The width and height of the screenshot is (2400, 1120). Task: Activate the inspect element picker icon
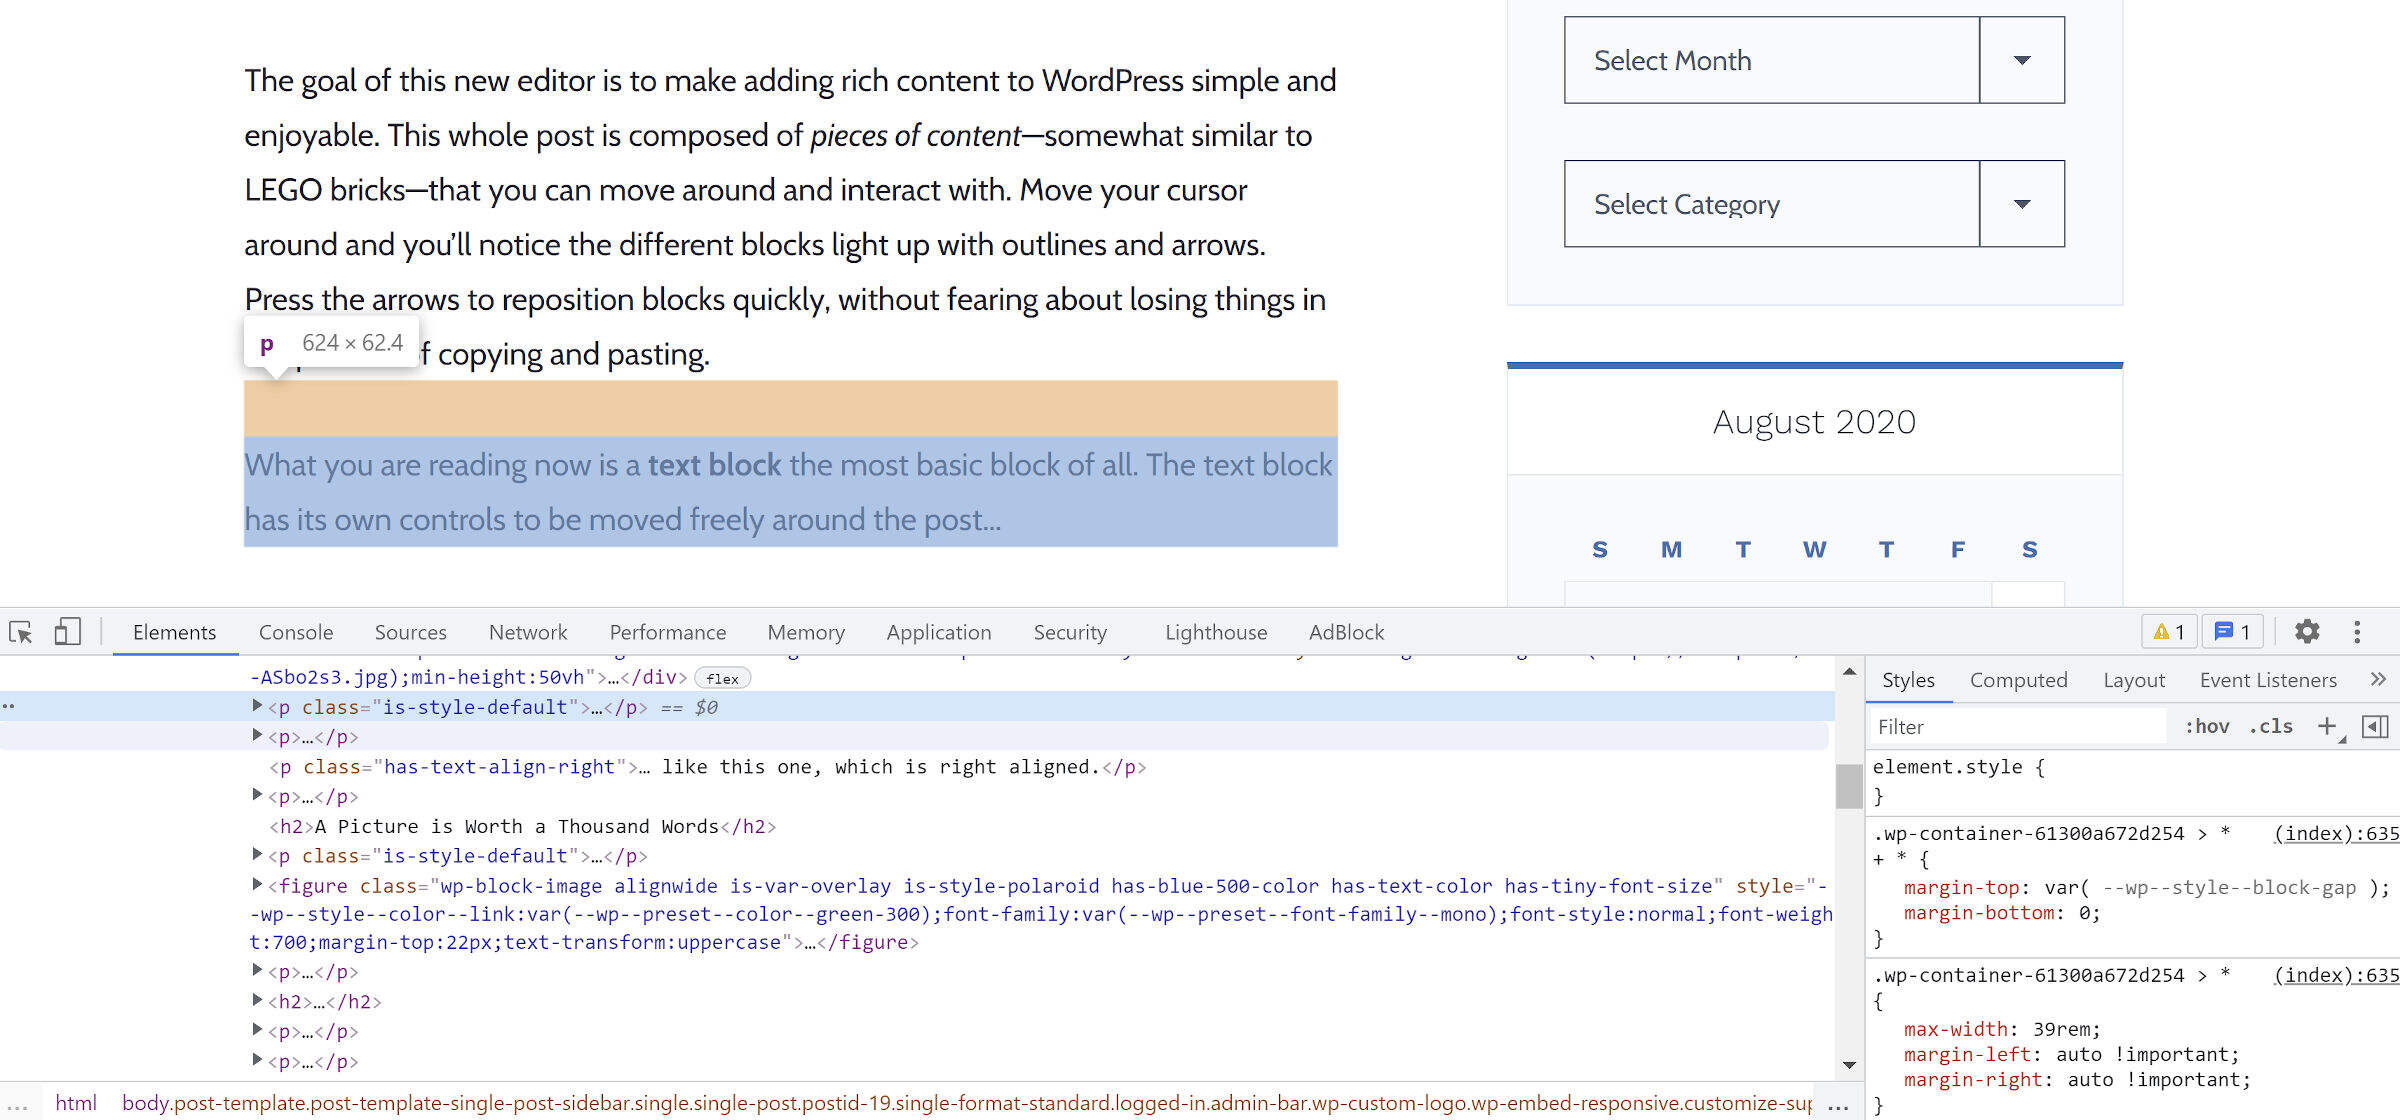[x=21, y=632]
